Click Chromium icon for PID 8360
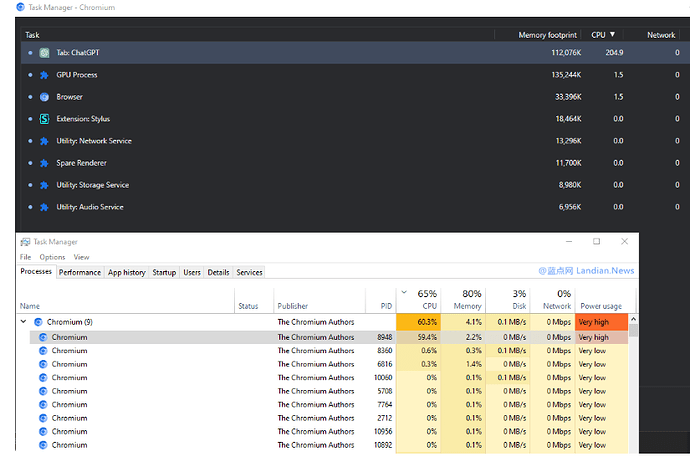The image size is (690, 466). click(x=43, y=351)
